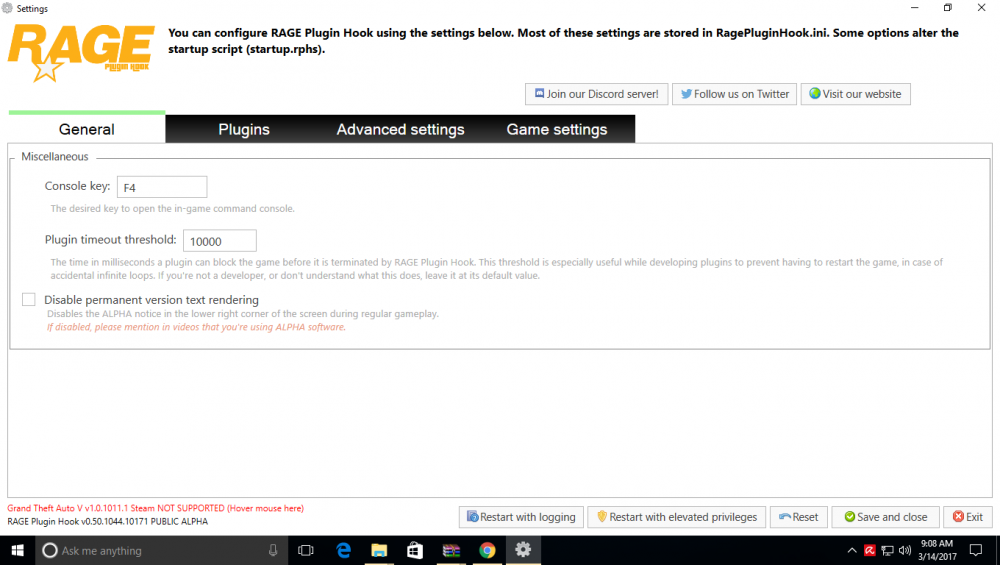1000x565 pixels.
Task: Click the Join our Discord server button
Action: (596, 94)
